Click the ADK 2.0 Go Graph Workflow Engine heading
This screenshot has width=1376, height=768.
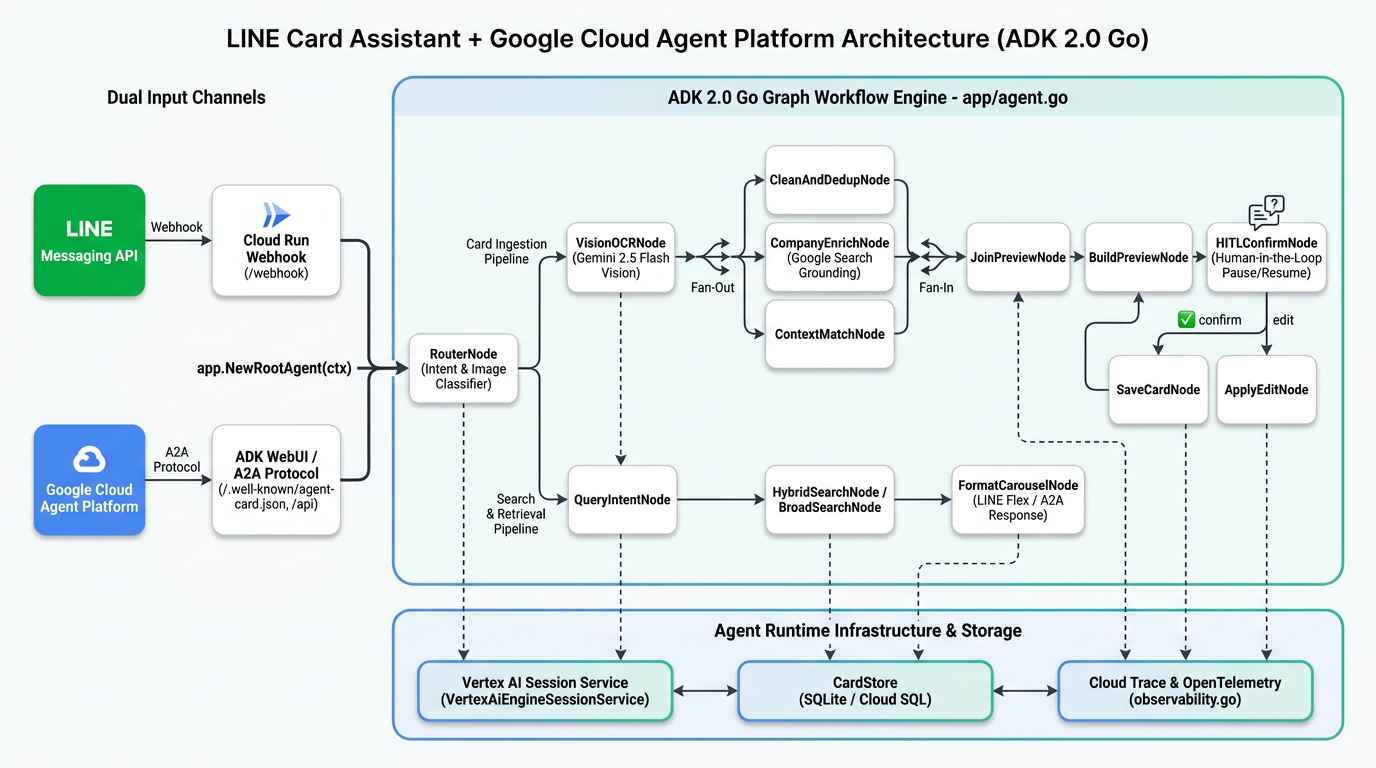(868, 100)
